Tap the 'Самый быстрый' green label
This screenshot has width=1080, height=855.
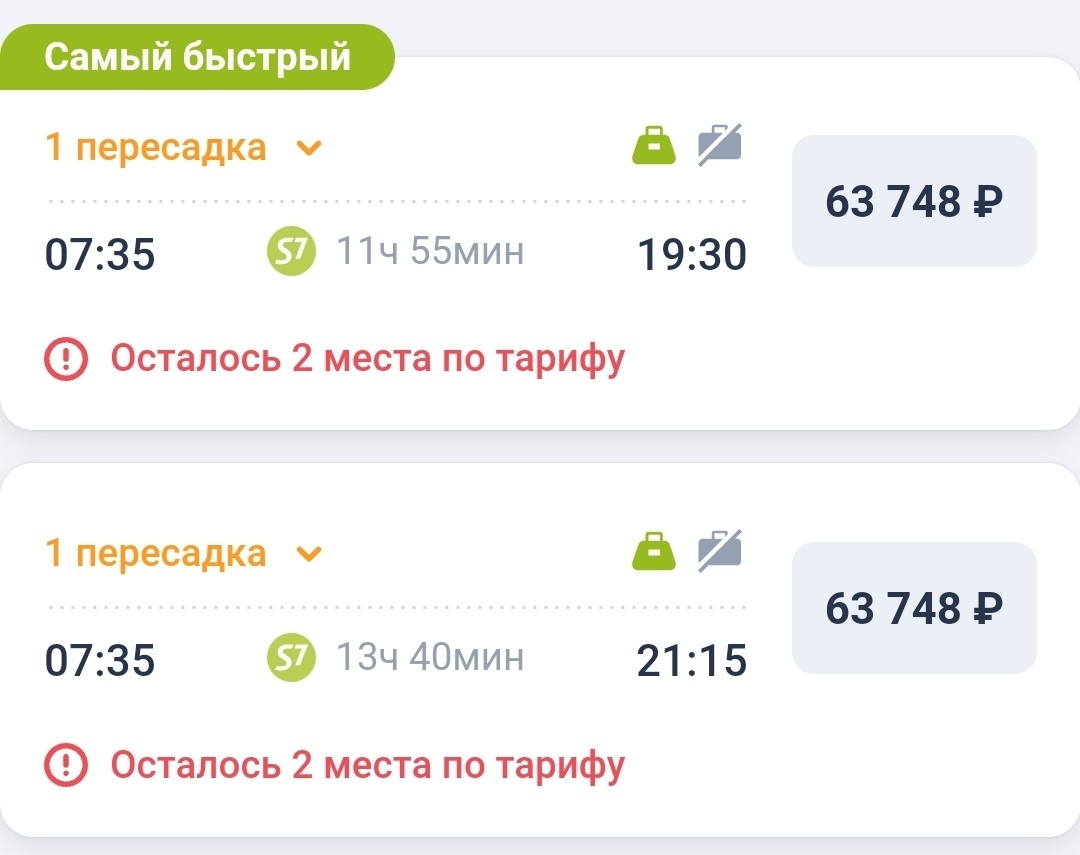coord(197,57)
